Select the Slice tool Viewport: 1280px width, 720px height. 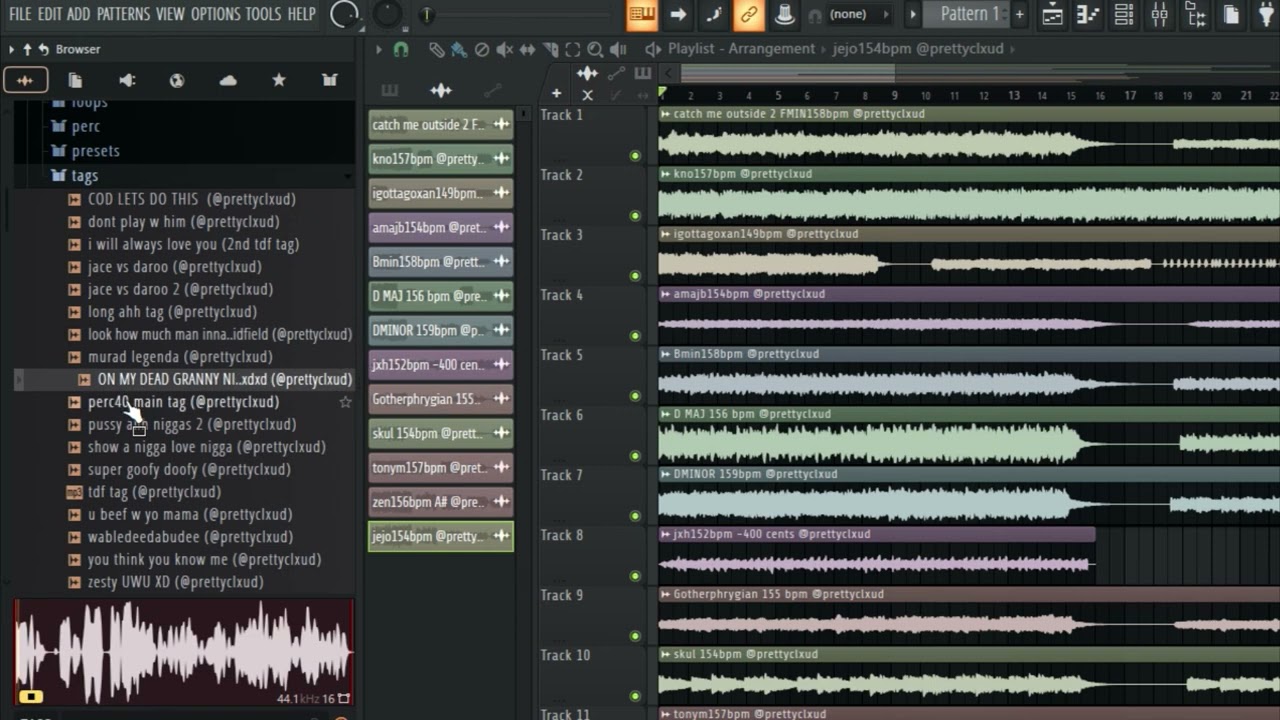(550, 49)
